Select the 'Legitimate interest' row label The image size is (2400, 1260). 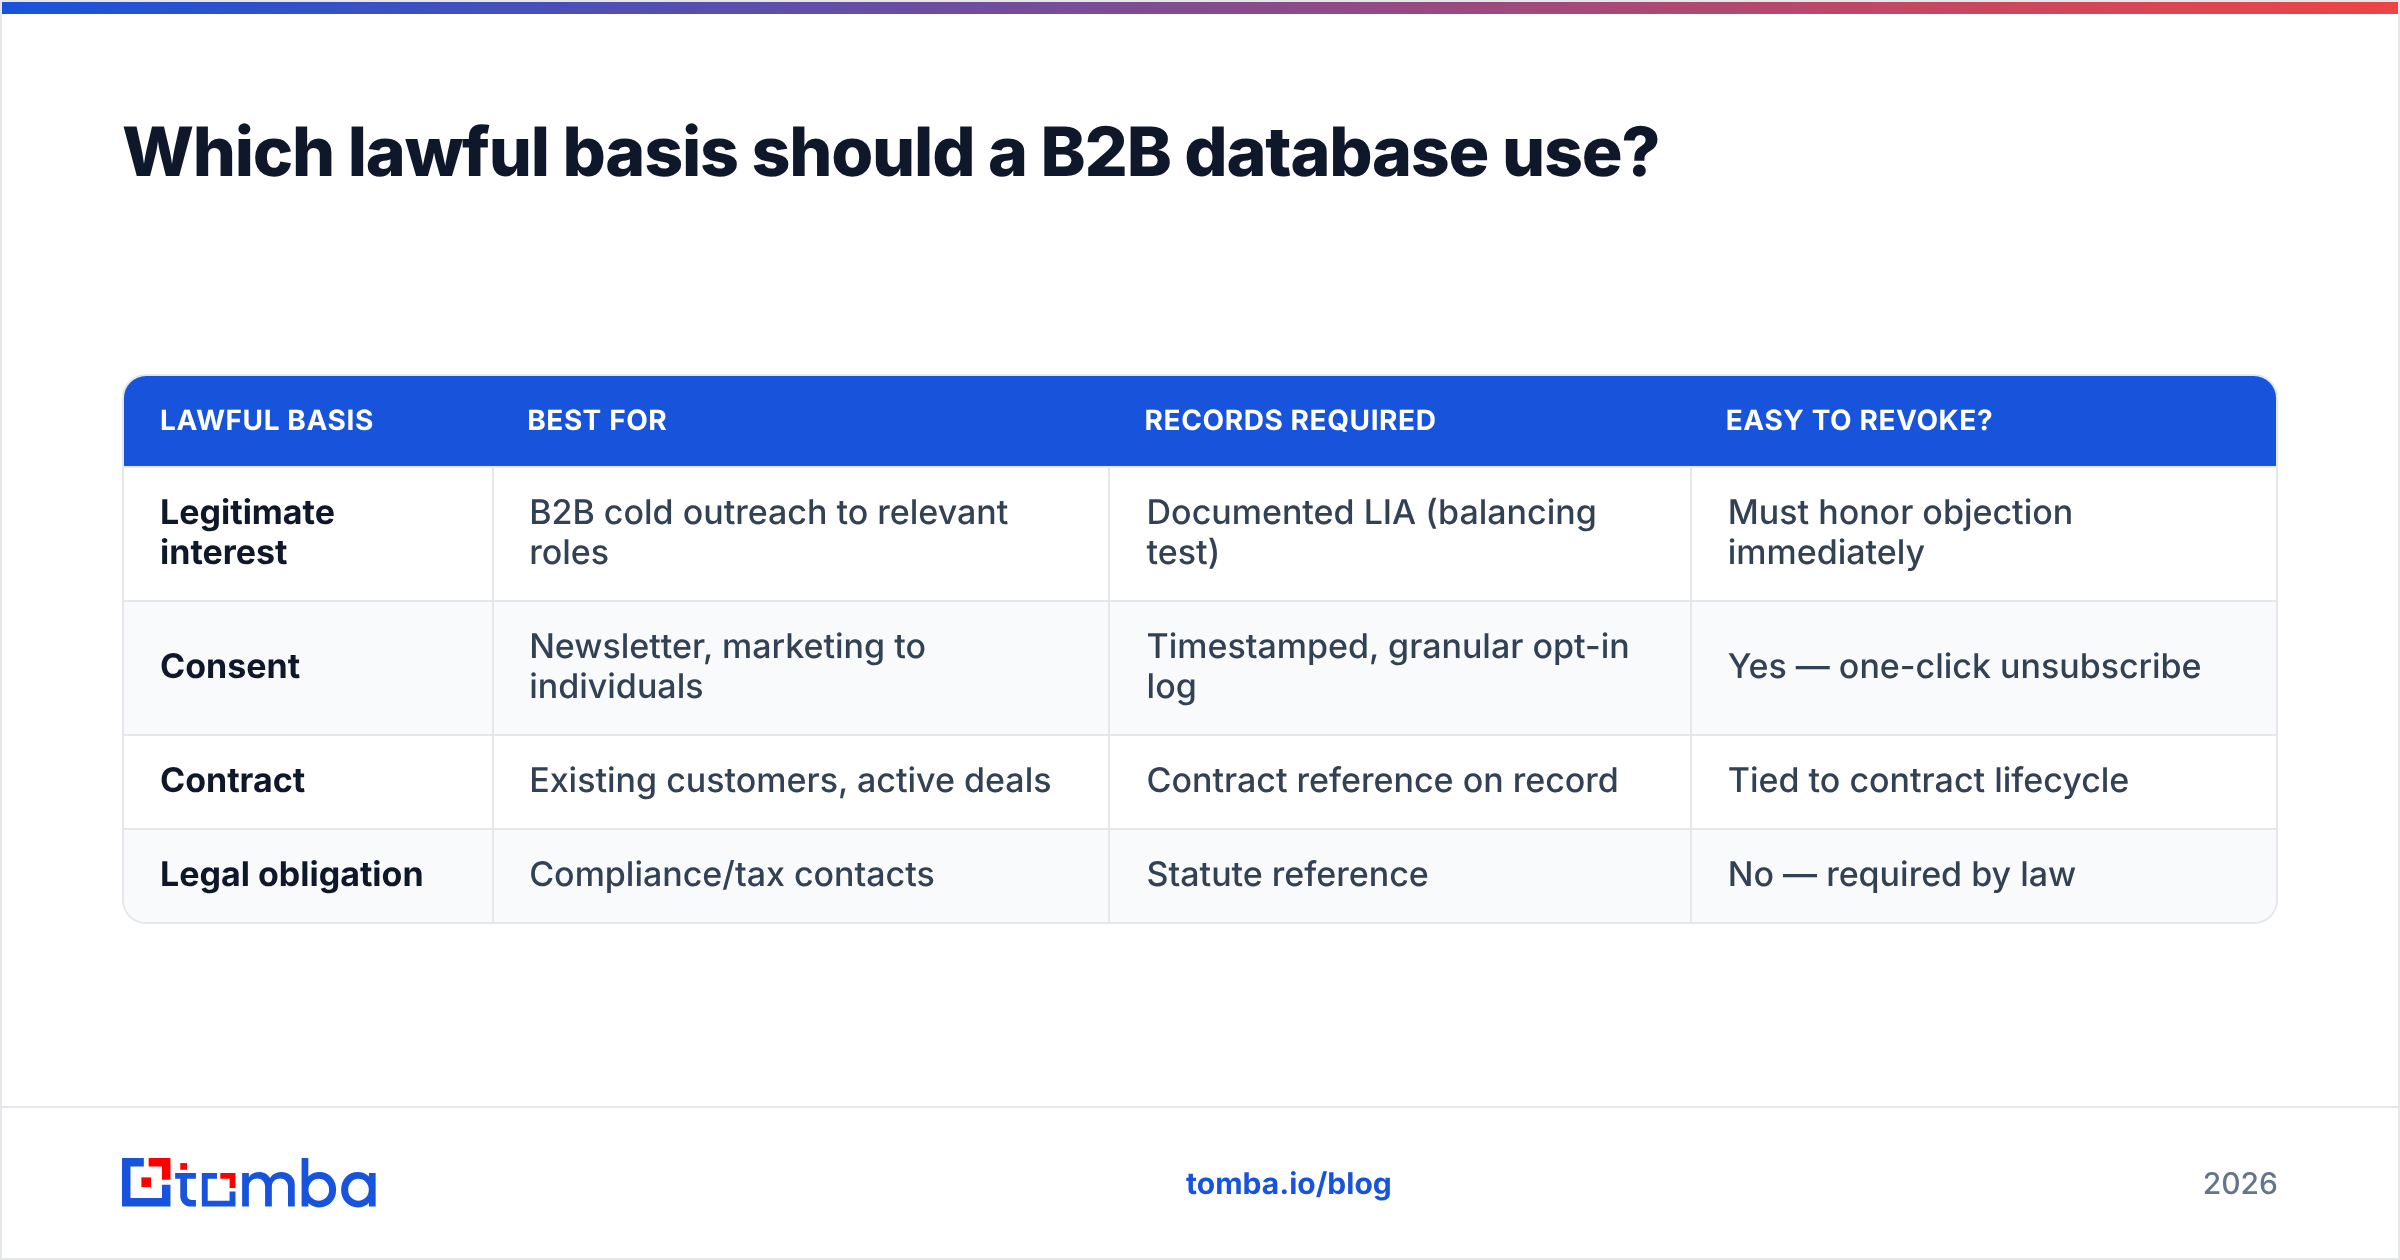coord(247,532)
